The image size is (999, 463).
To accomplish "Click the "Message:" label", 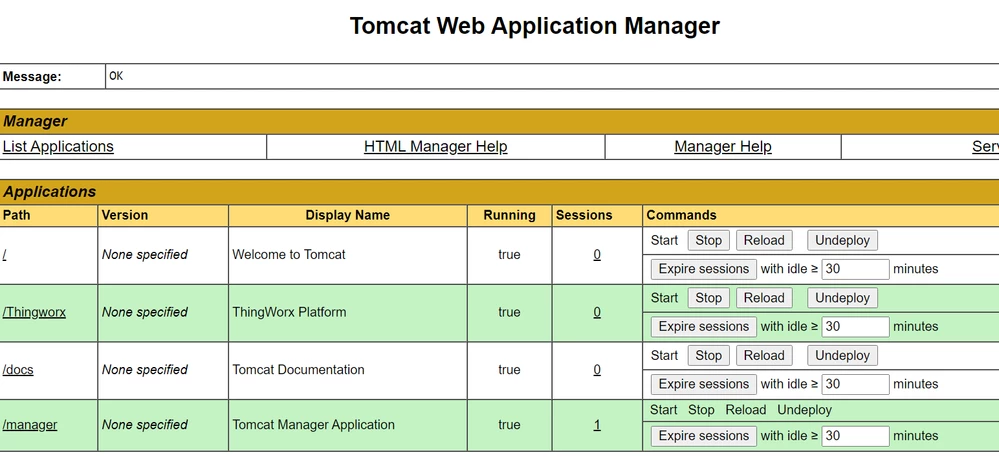I will point(32,77).
